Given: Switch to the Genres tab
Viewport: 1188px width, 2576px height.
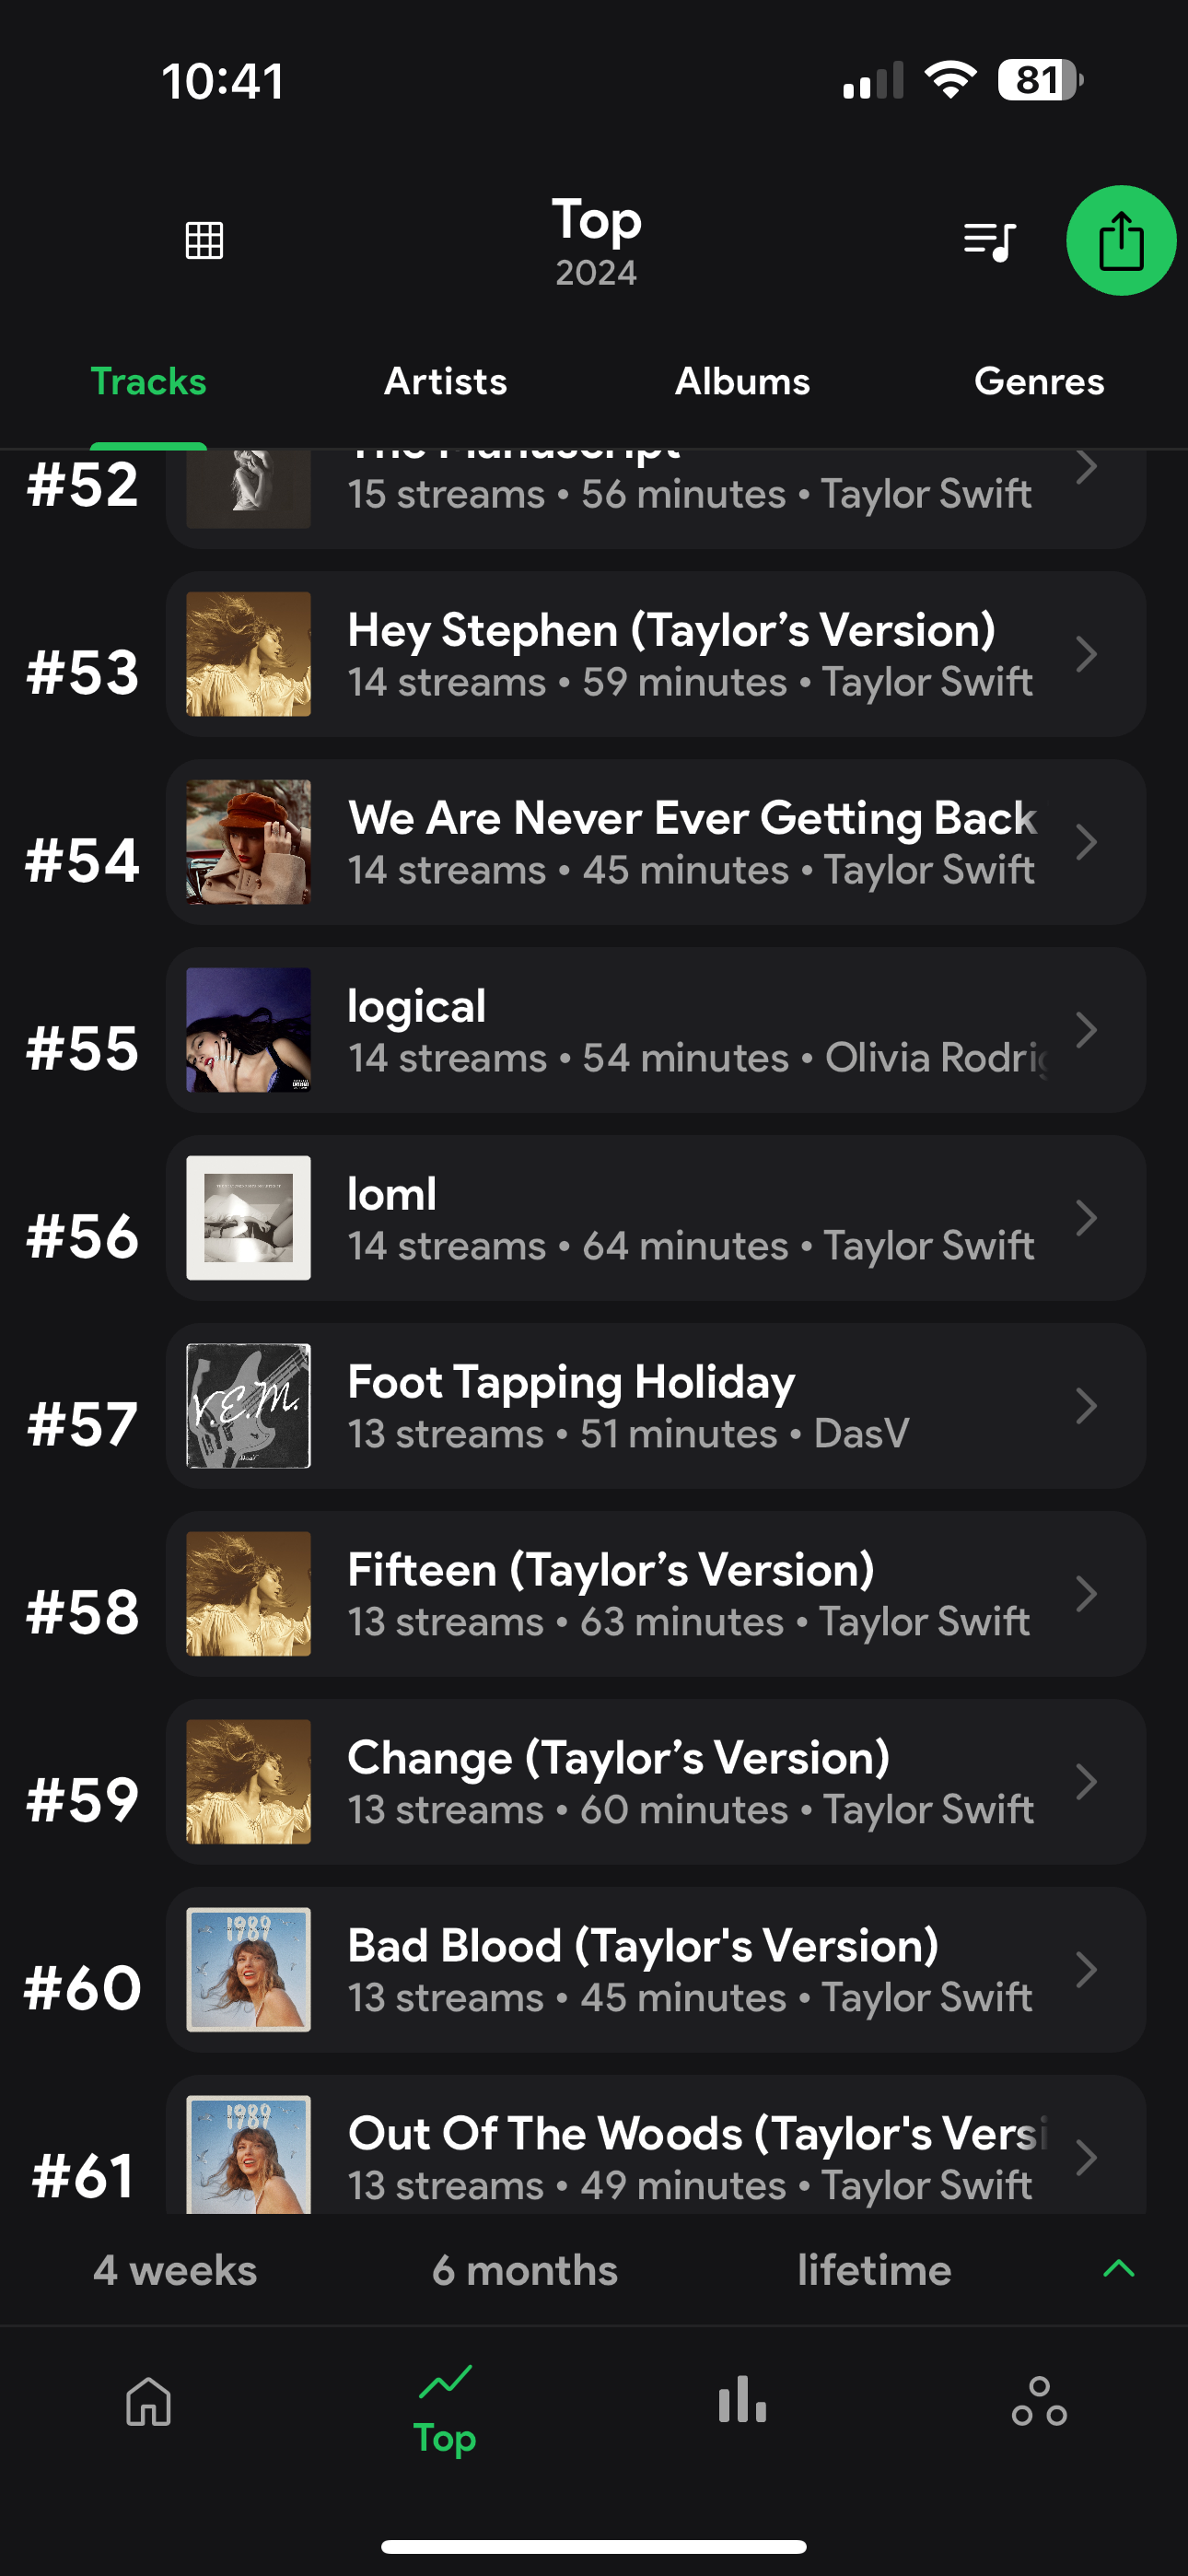Looking at the screenshot, I should [x=1039, y=381].
